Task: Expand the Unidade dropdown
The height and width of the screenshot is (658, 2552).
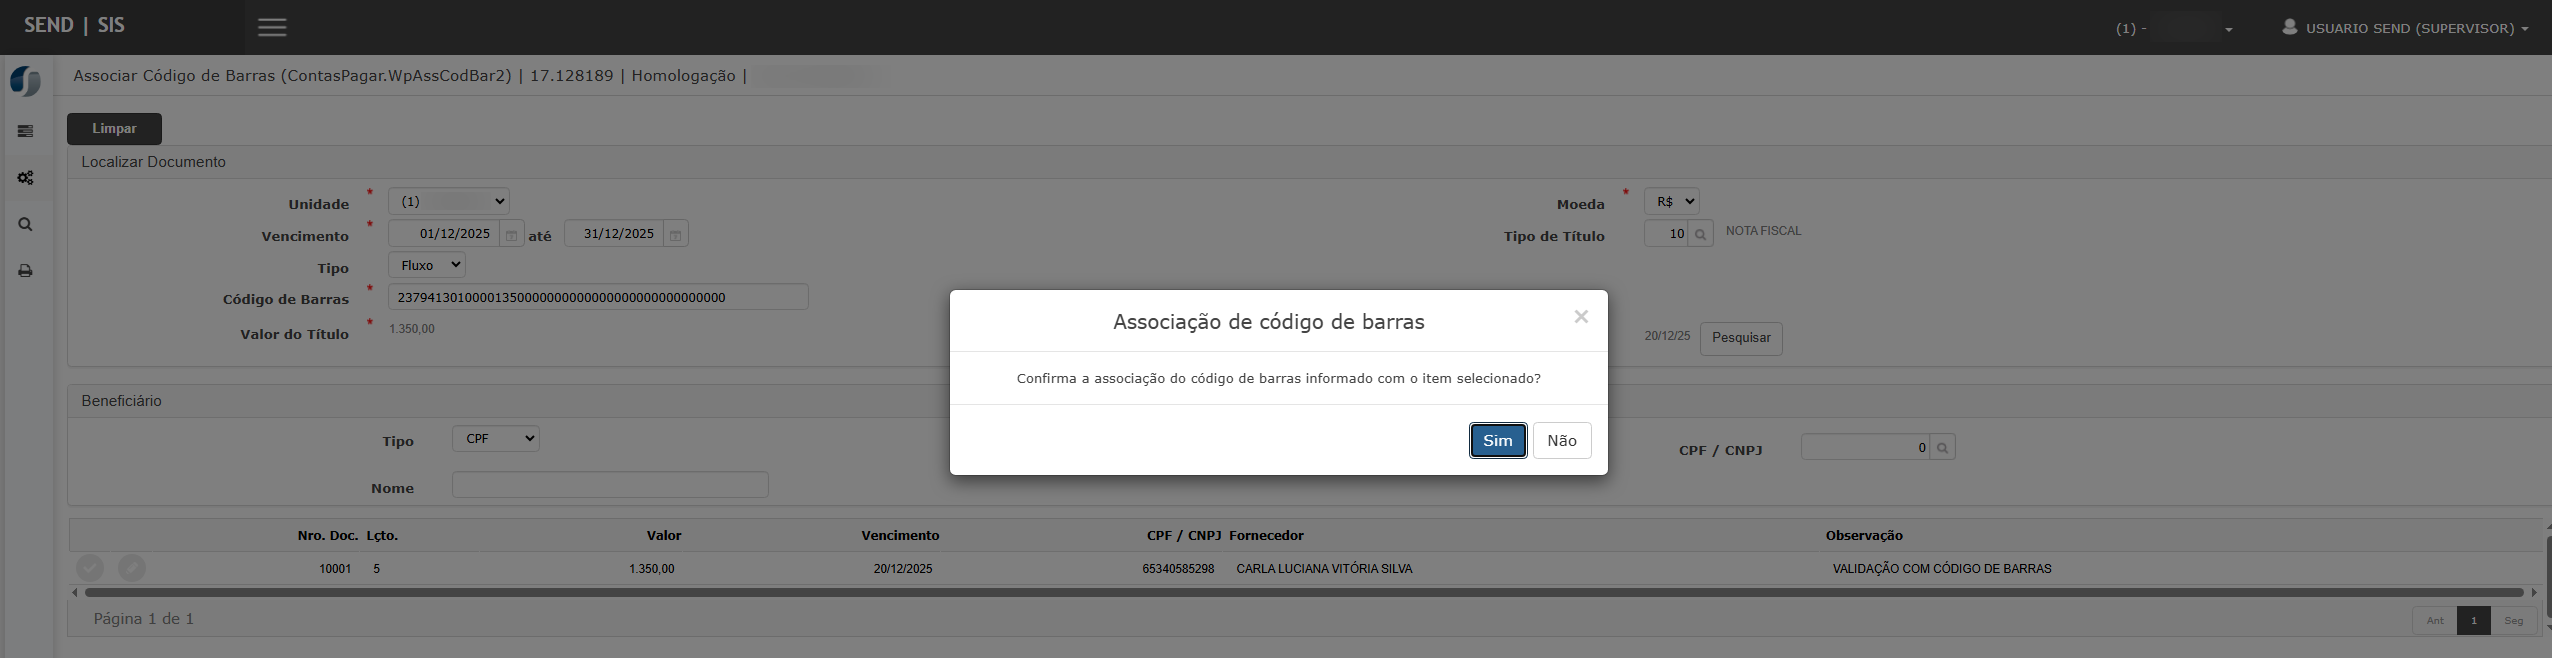Action: click(x=448, y=202)
